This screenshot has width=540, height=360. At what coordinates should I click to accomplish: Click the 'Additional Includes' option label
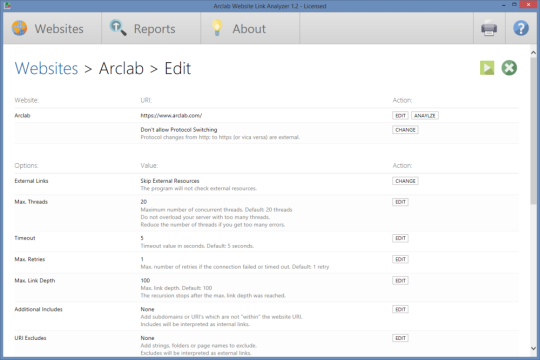[39, 309]
